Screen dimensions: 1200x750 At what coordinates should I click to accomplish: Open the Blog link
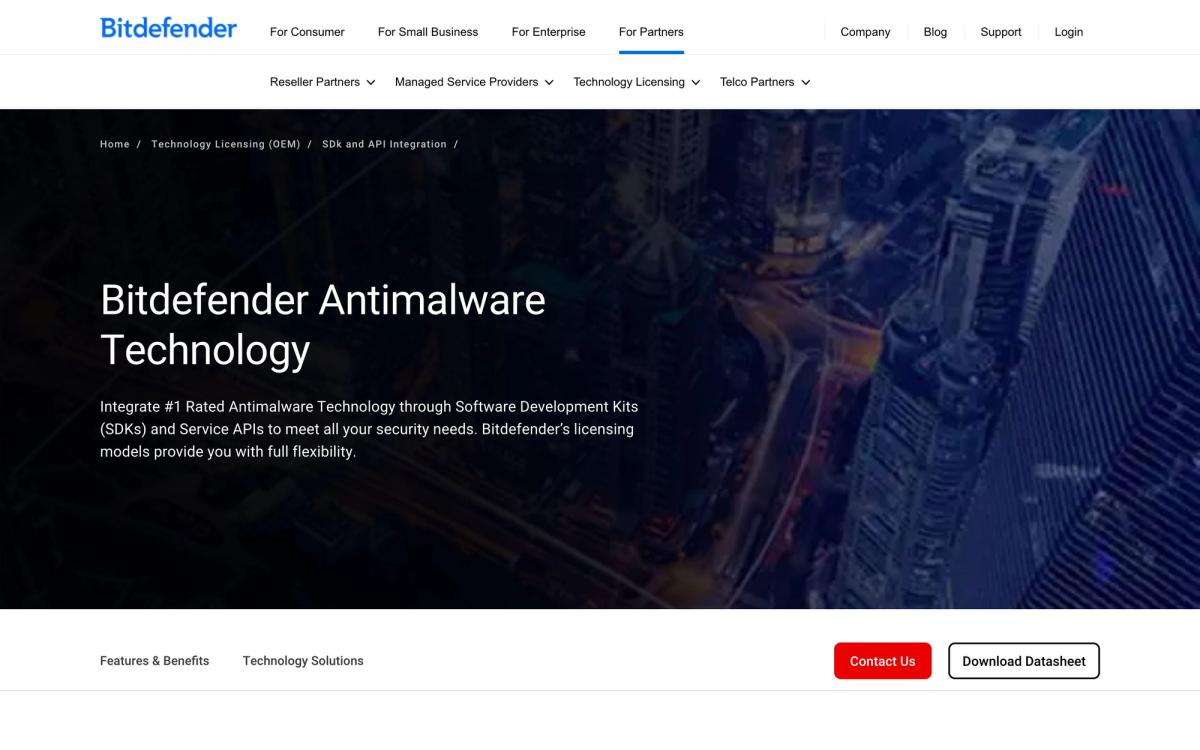click(935, 32)
